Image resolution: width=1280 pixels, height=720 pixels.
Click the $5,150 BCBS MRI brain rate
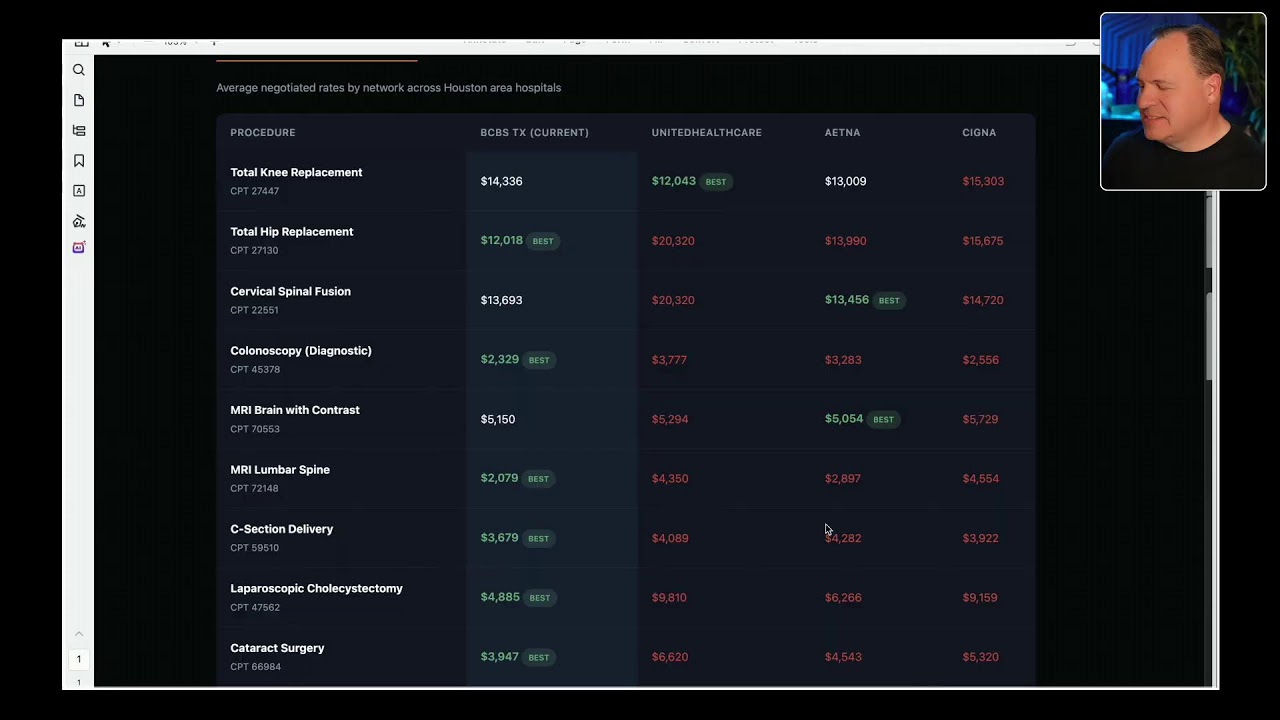pos(498,419)
